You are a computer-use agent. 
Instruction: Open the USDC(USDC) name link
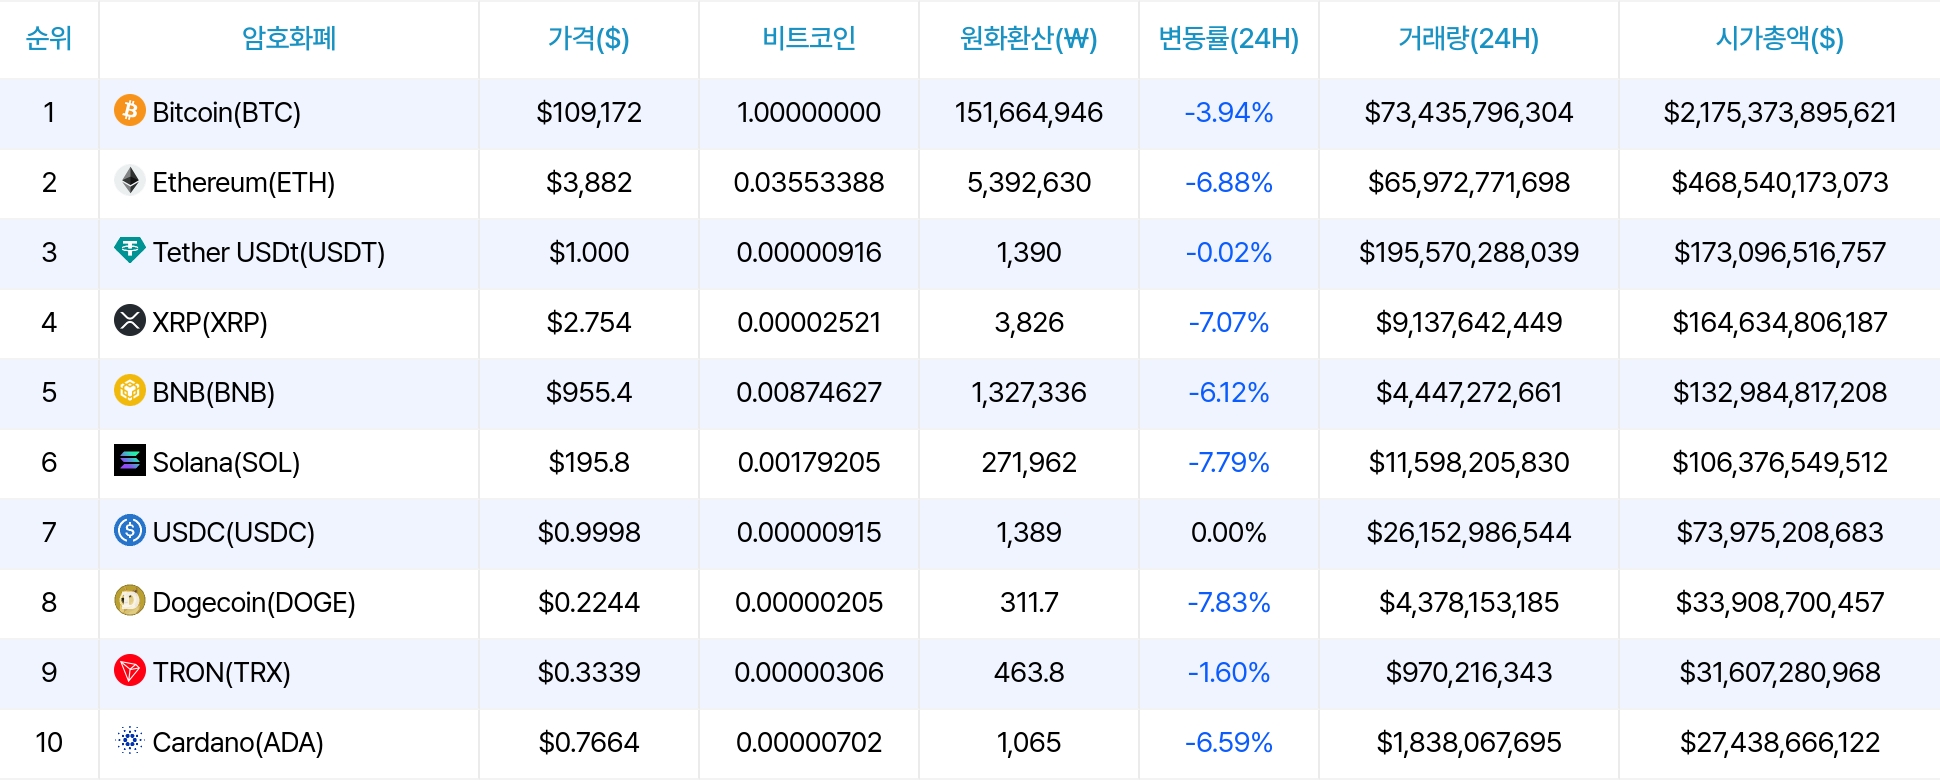[234, 532]
